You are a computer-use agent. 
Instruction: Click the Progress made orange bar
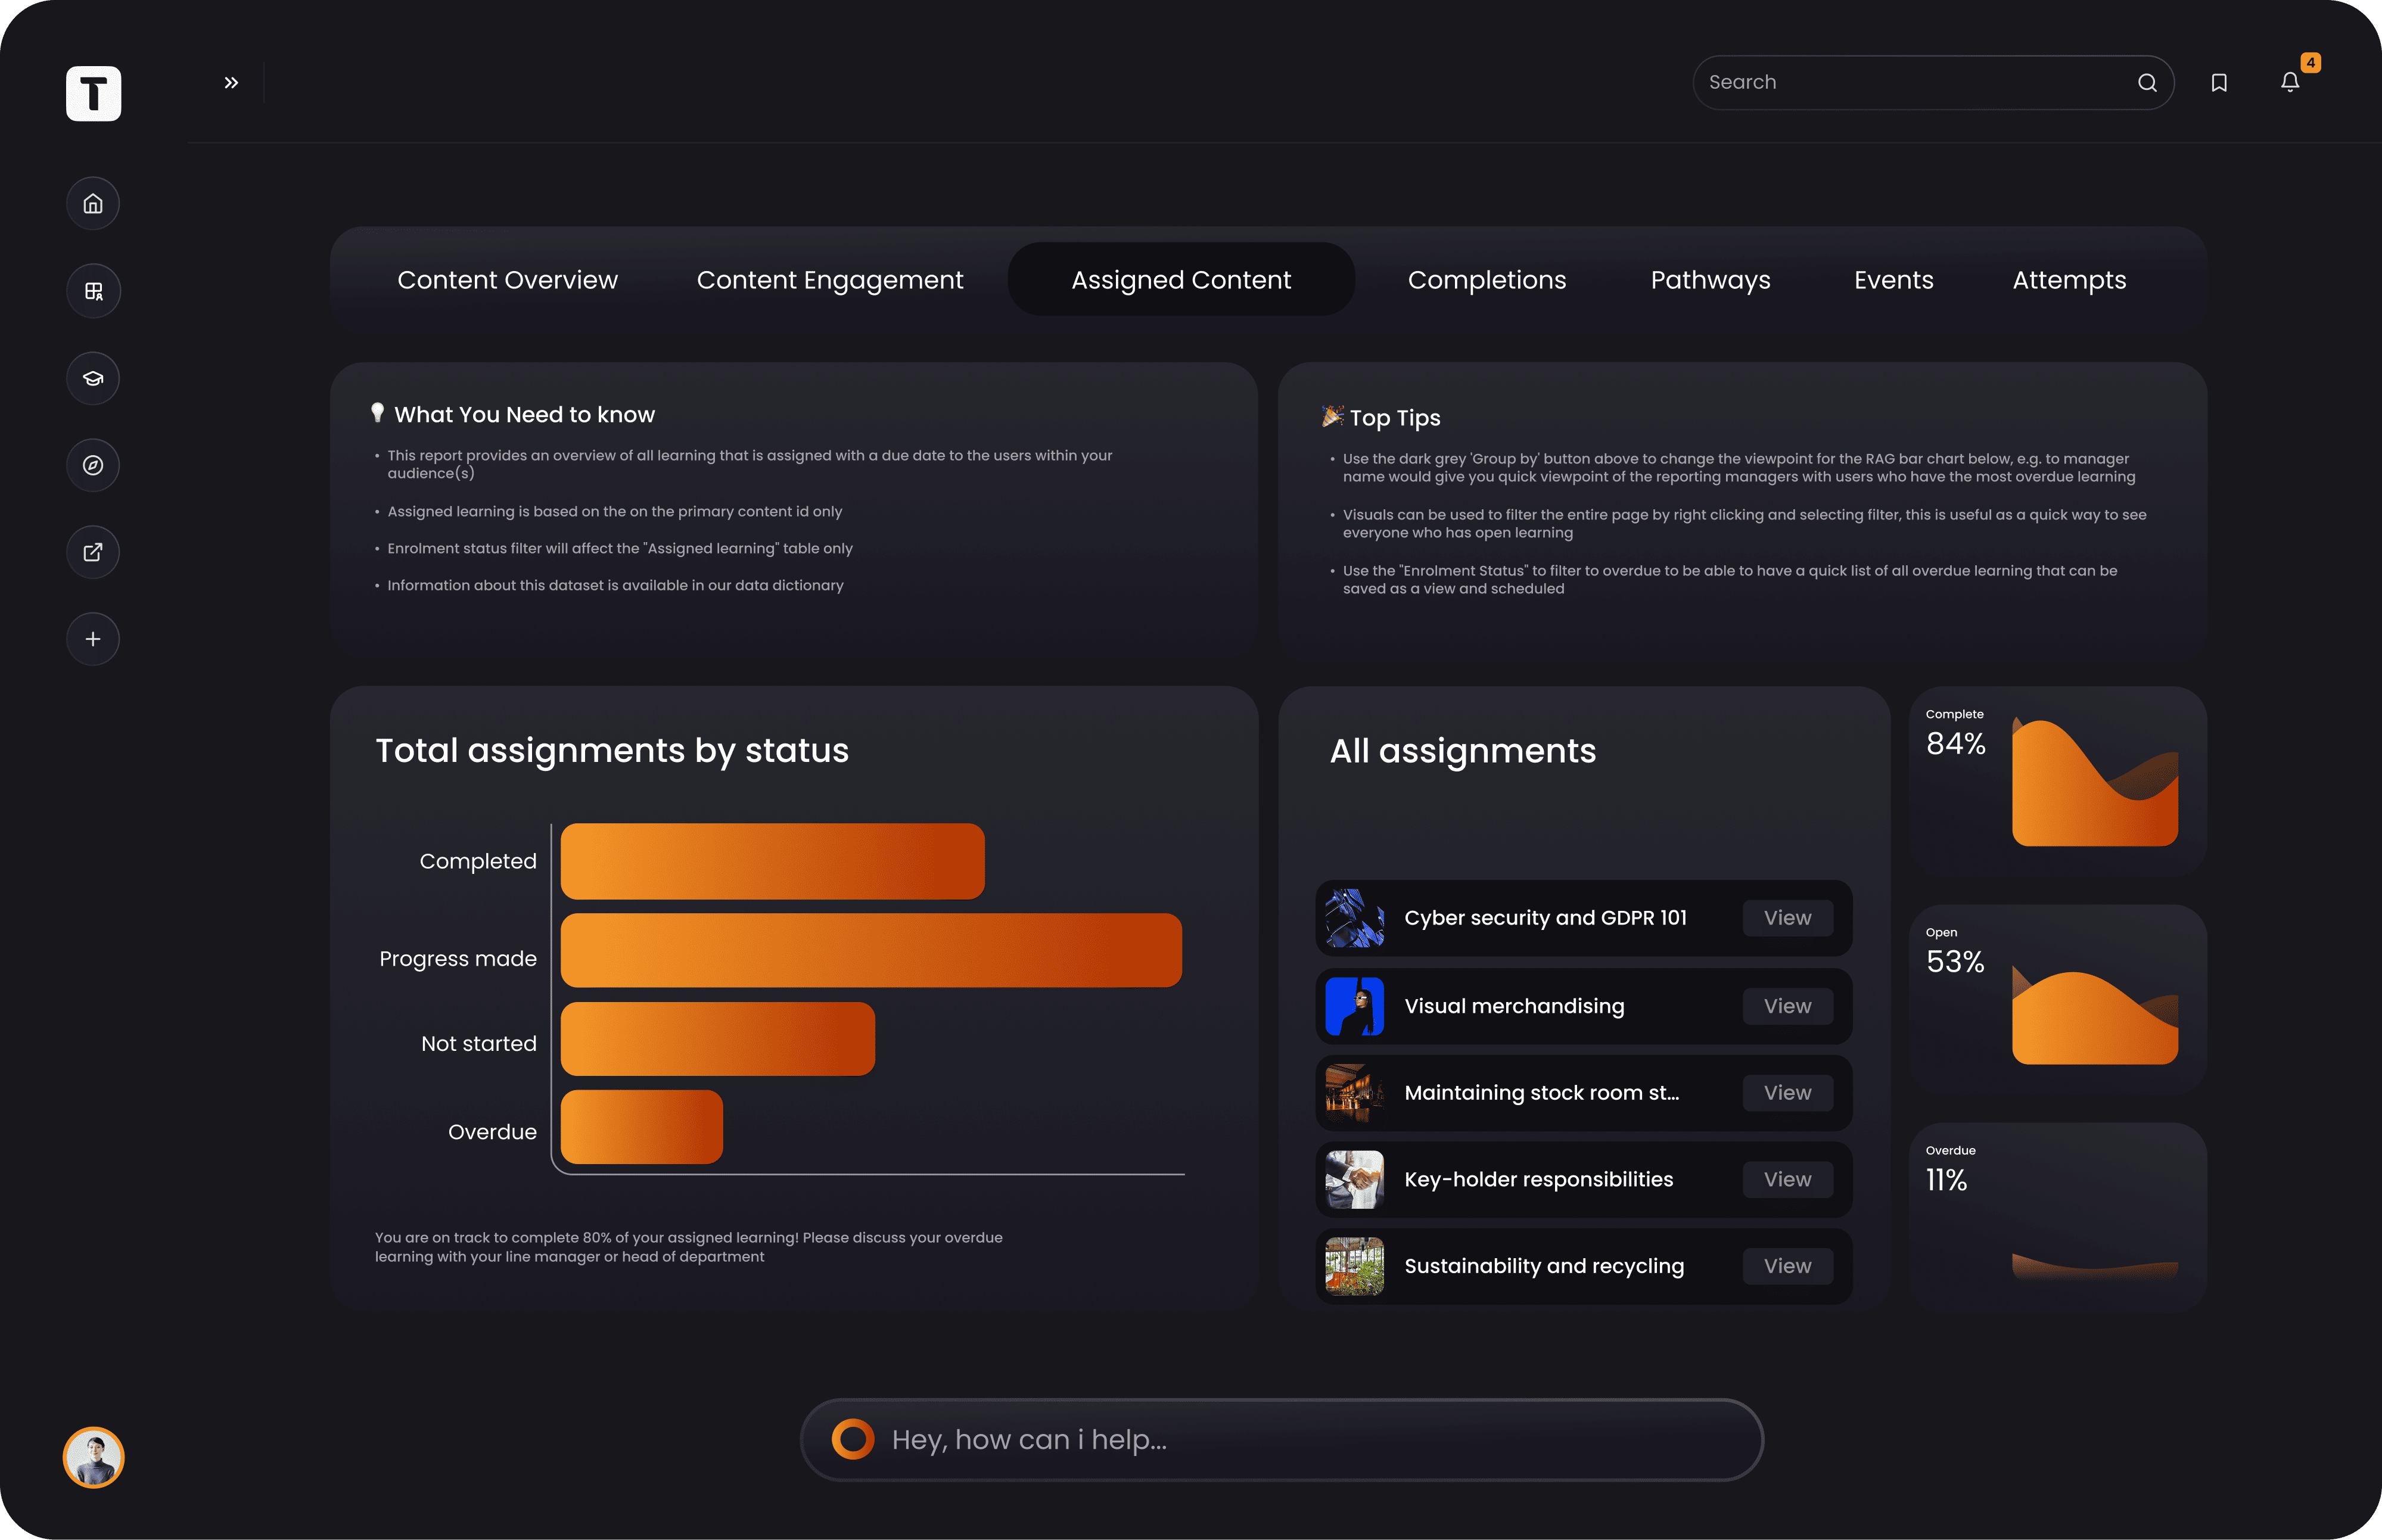870,950
